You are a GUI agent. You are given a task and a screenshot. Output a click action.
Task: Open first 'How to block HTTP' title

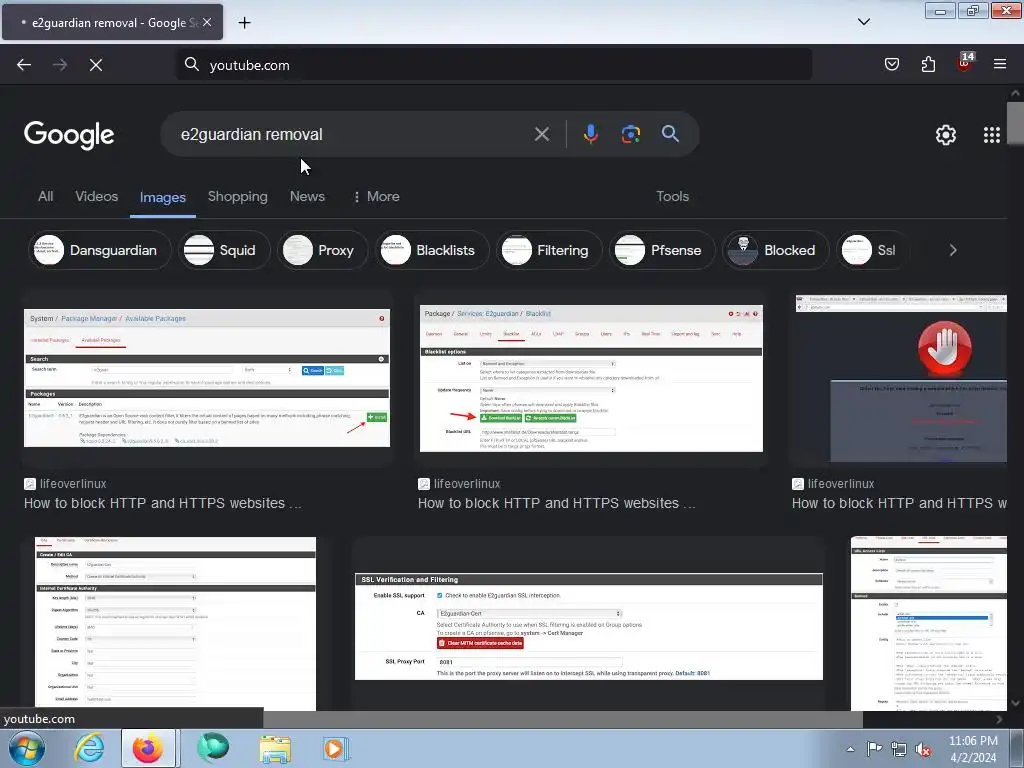(x=163, y=504)
